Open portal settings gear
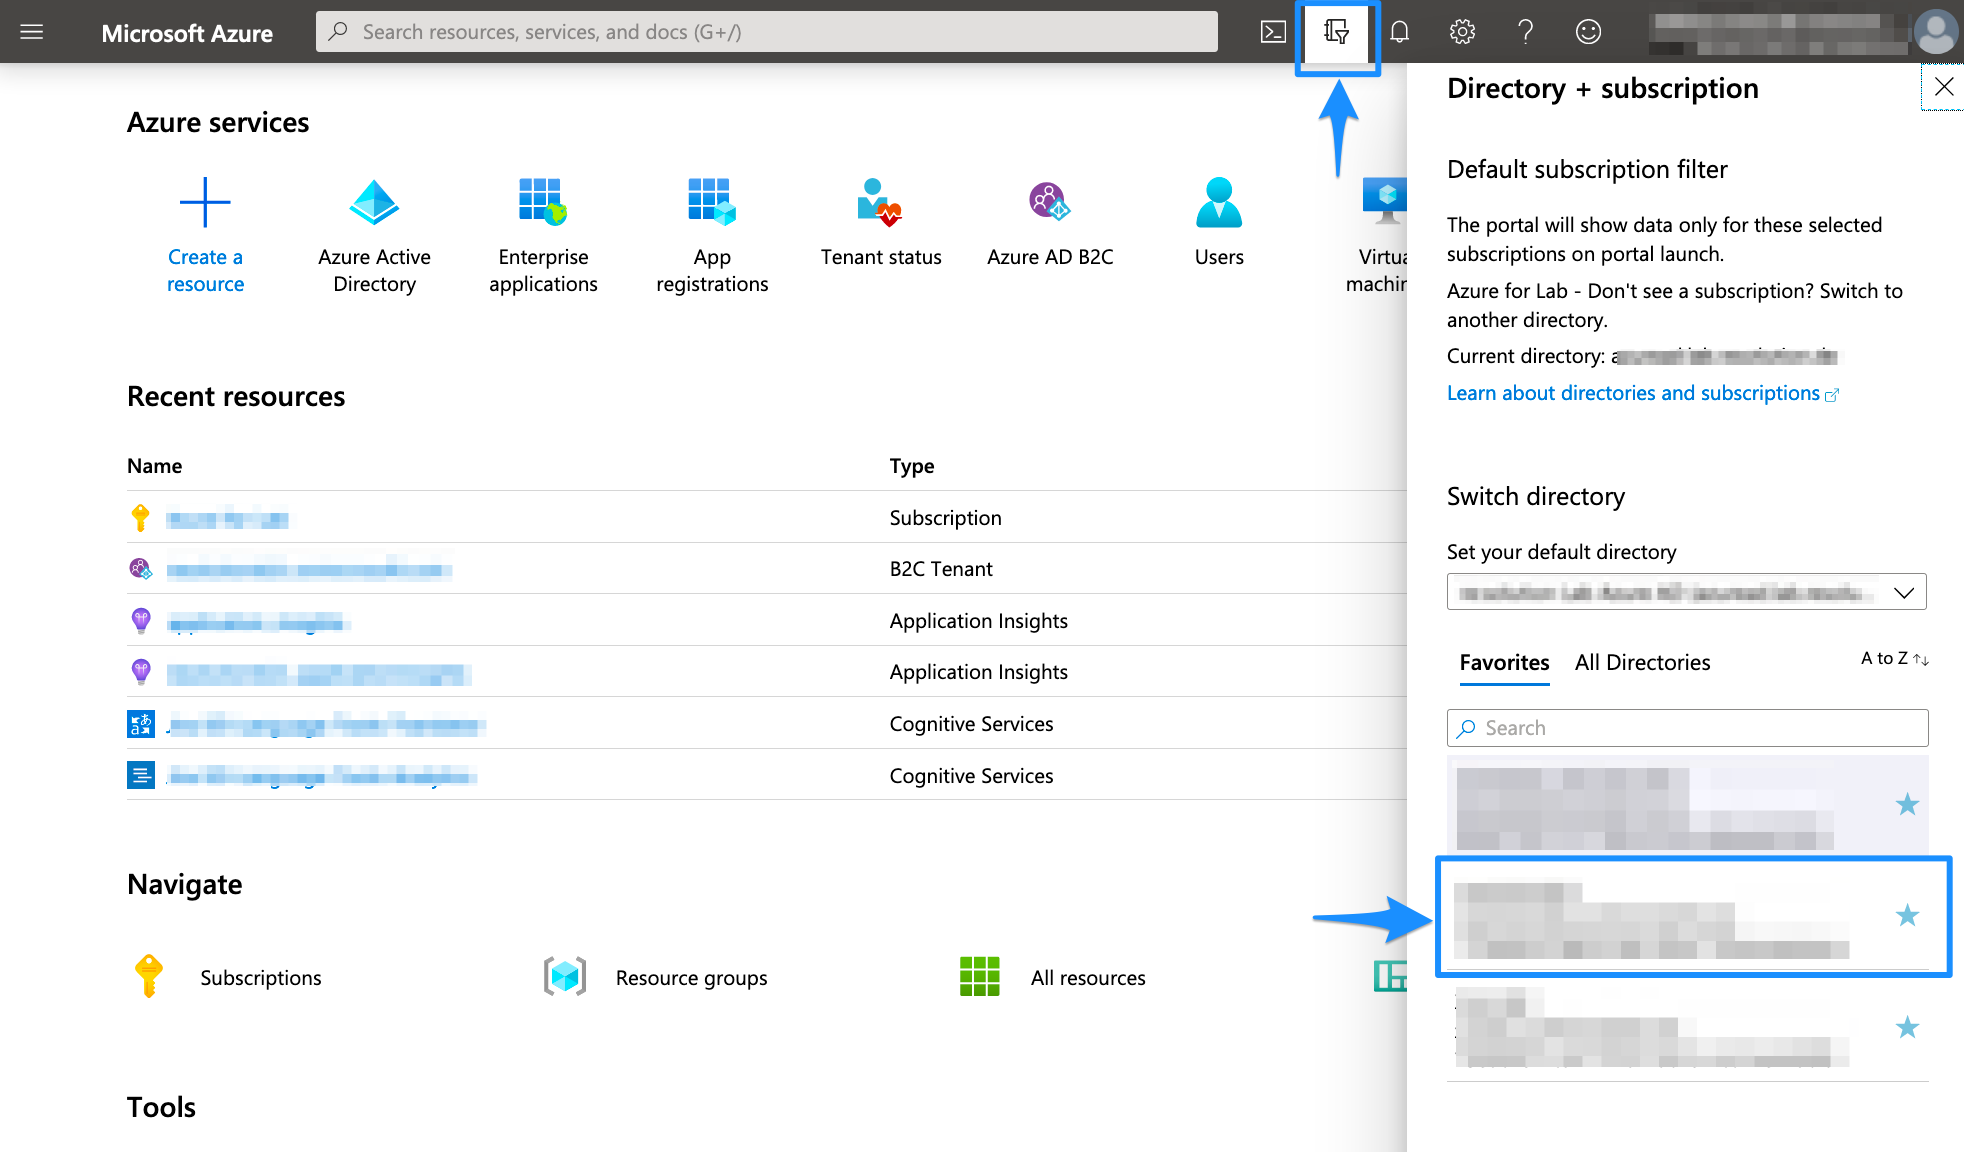The height and width of the screenshot is (1152, 1964). [1462, 32]
